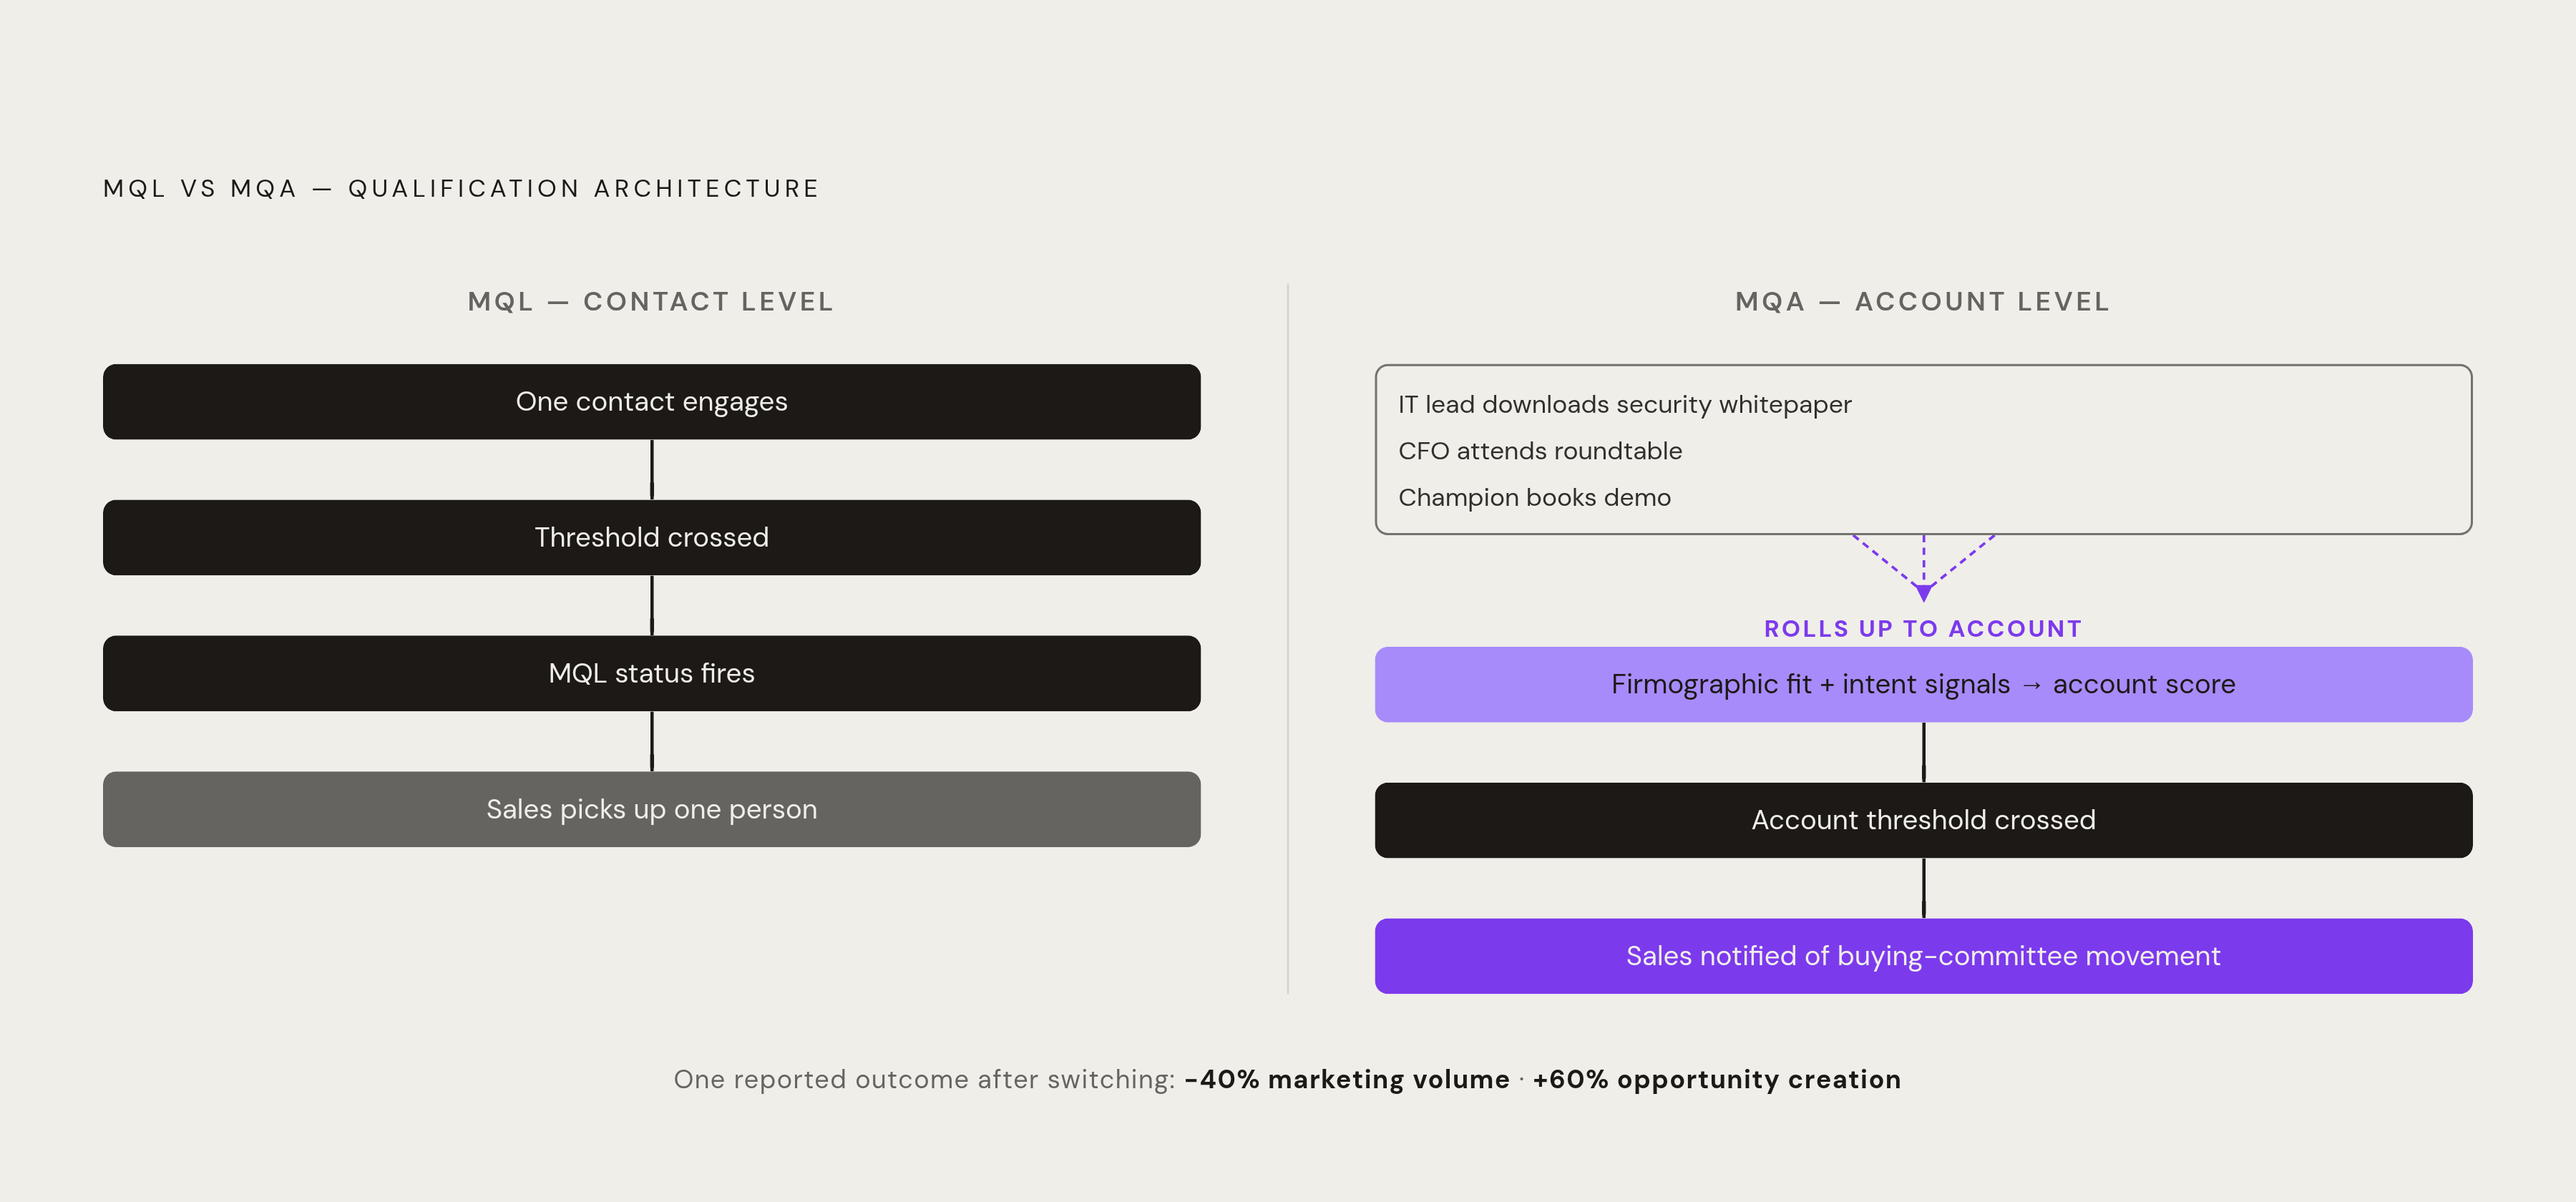The height and width of the screenshot is (1202, 2576).
Task: Click 'IT lead downloads security whitepaper' text
Action: 1624,404
